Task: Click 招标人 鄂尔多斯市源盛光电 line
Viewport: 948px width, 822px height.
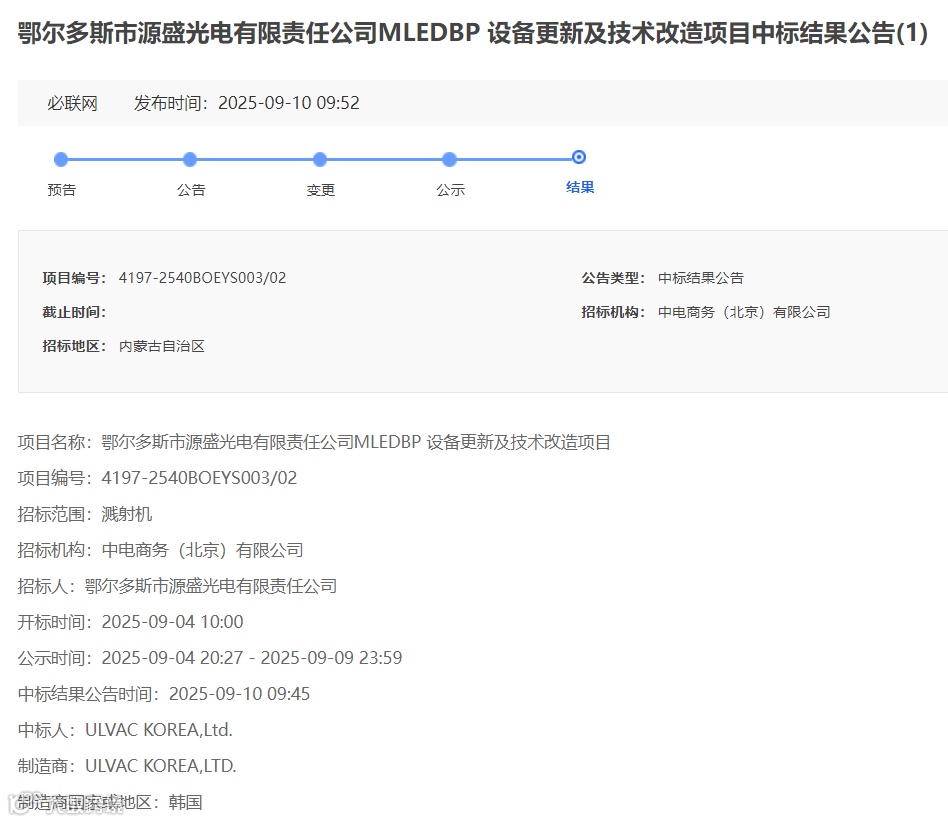Action: click(x=177, y=586)
